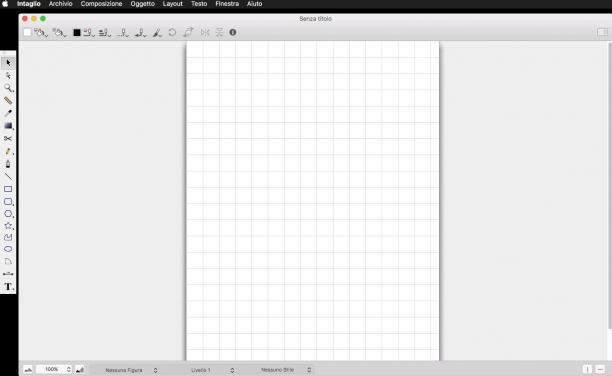Click the white fill color swatch

click(x=27, y=32)
